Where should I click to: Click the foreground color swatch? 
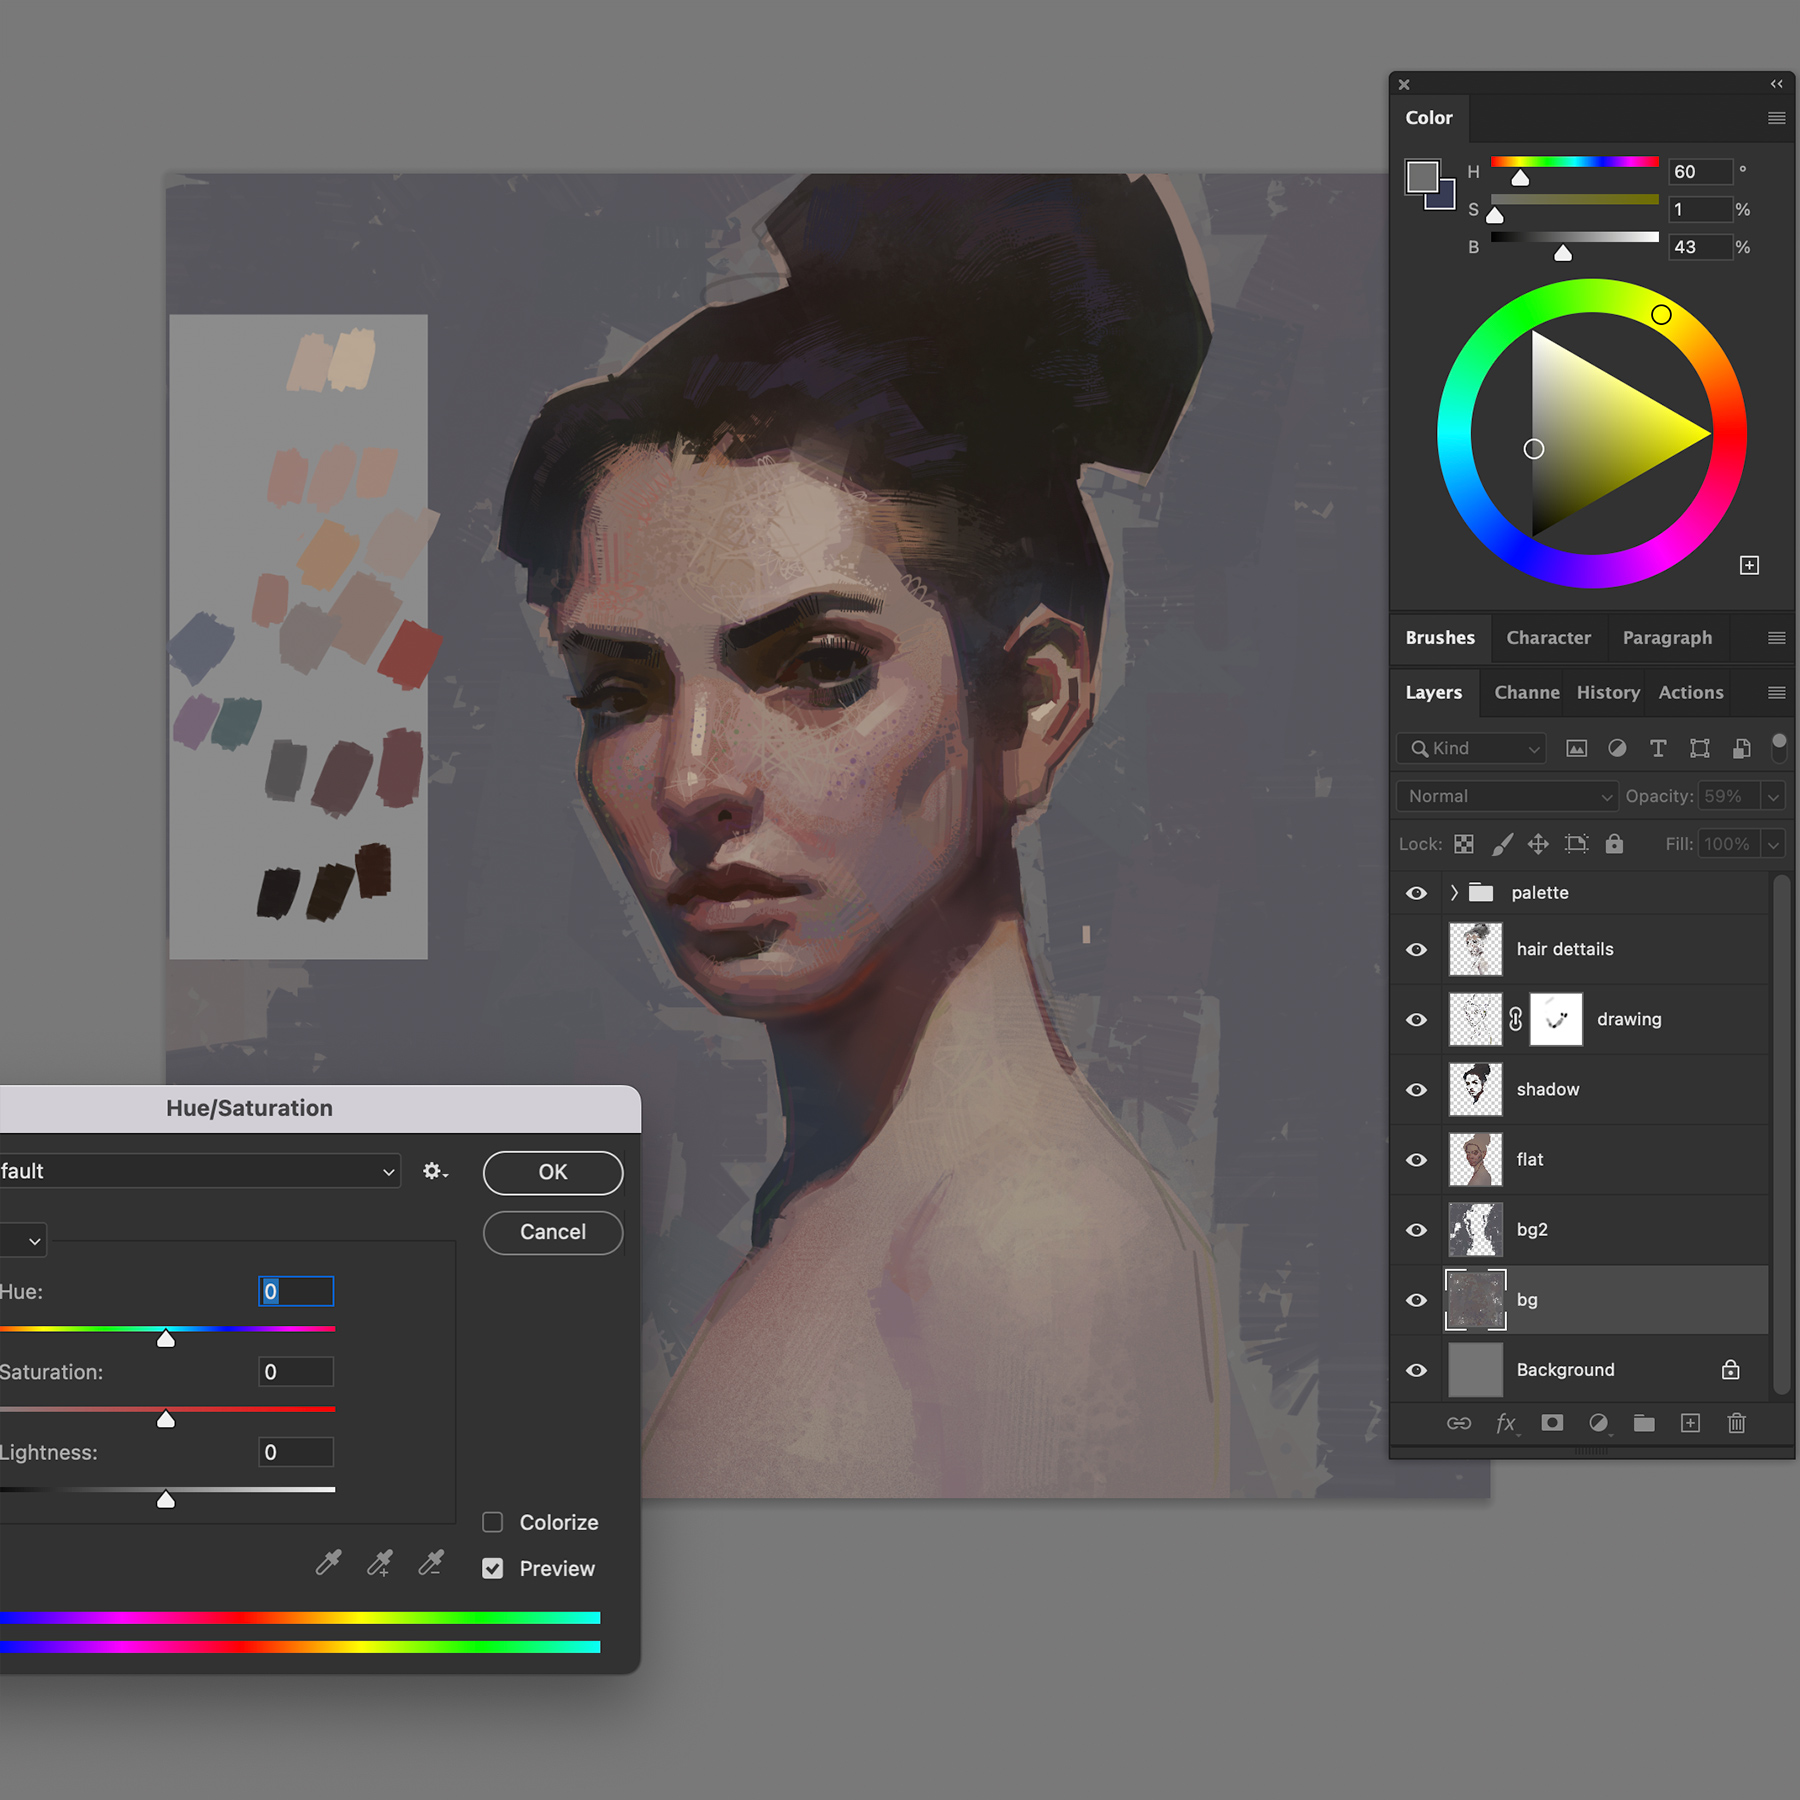coord(1422,177)
